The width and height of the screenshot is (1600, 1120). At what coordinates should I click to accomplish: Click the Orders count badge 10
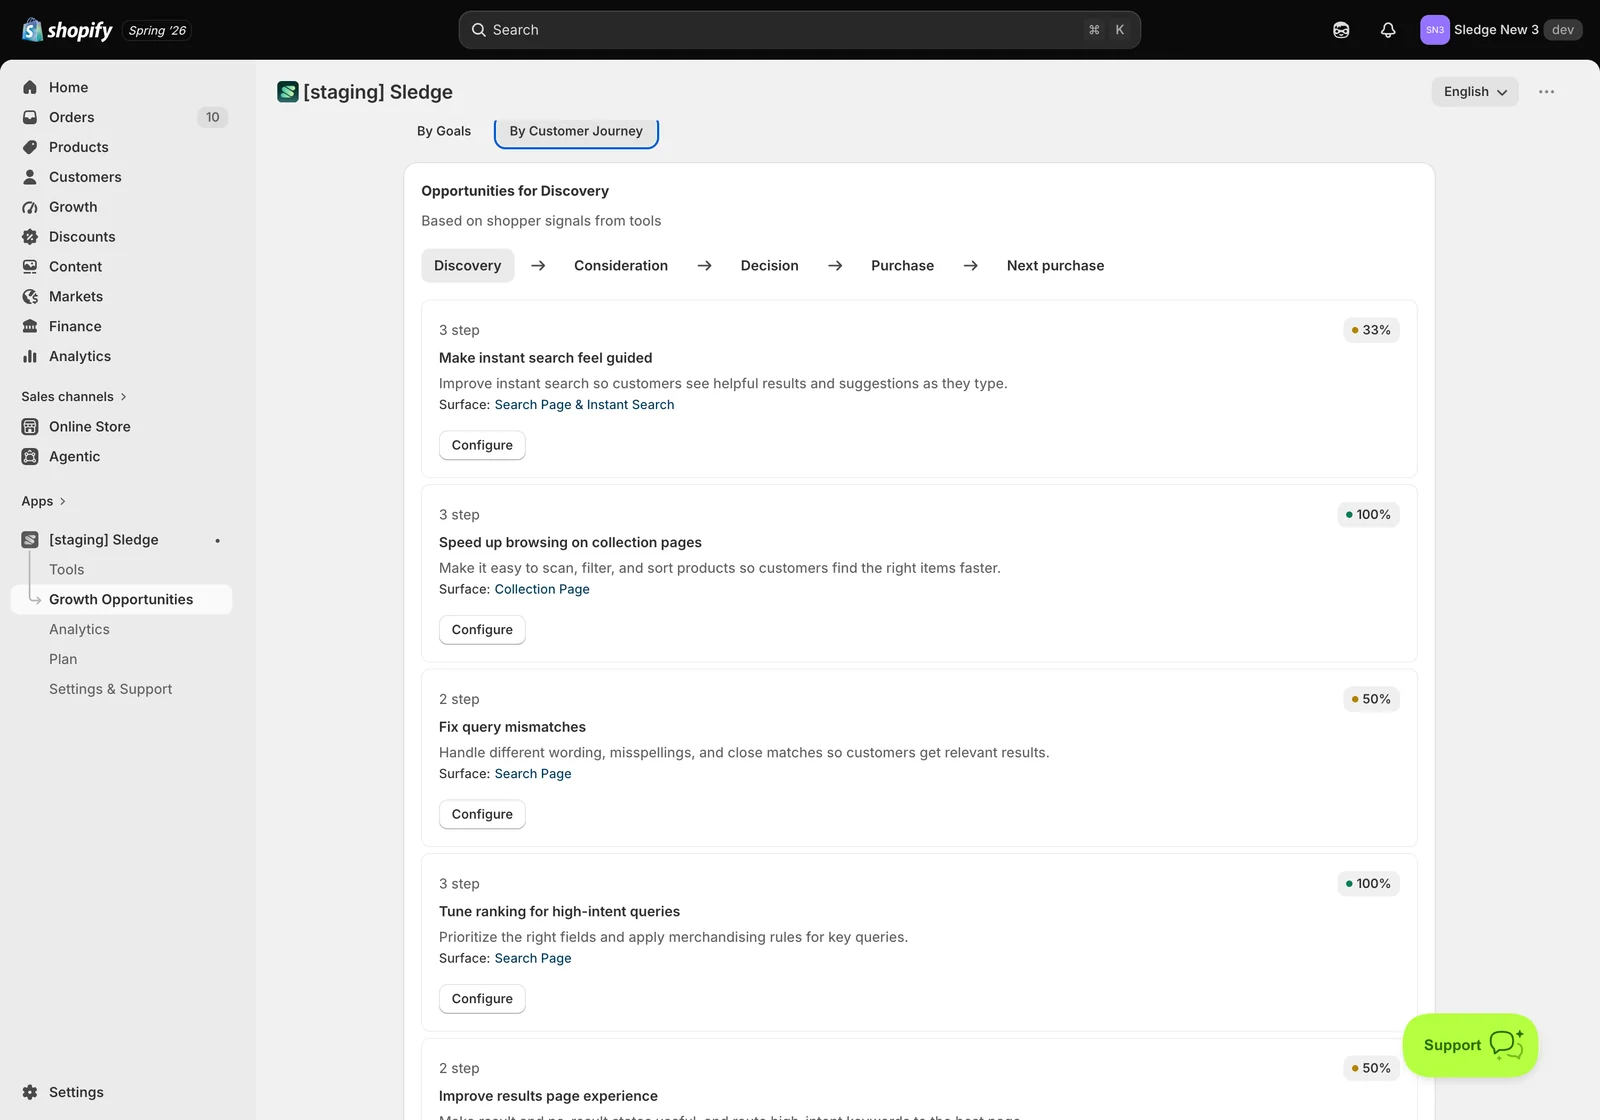(x=213, y=117)
